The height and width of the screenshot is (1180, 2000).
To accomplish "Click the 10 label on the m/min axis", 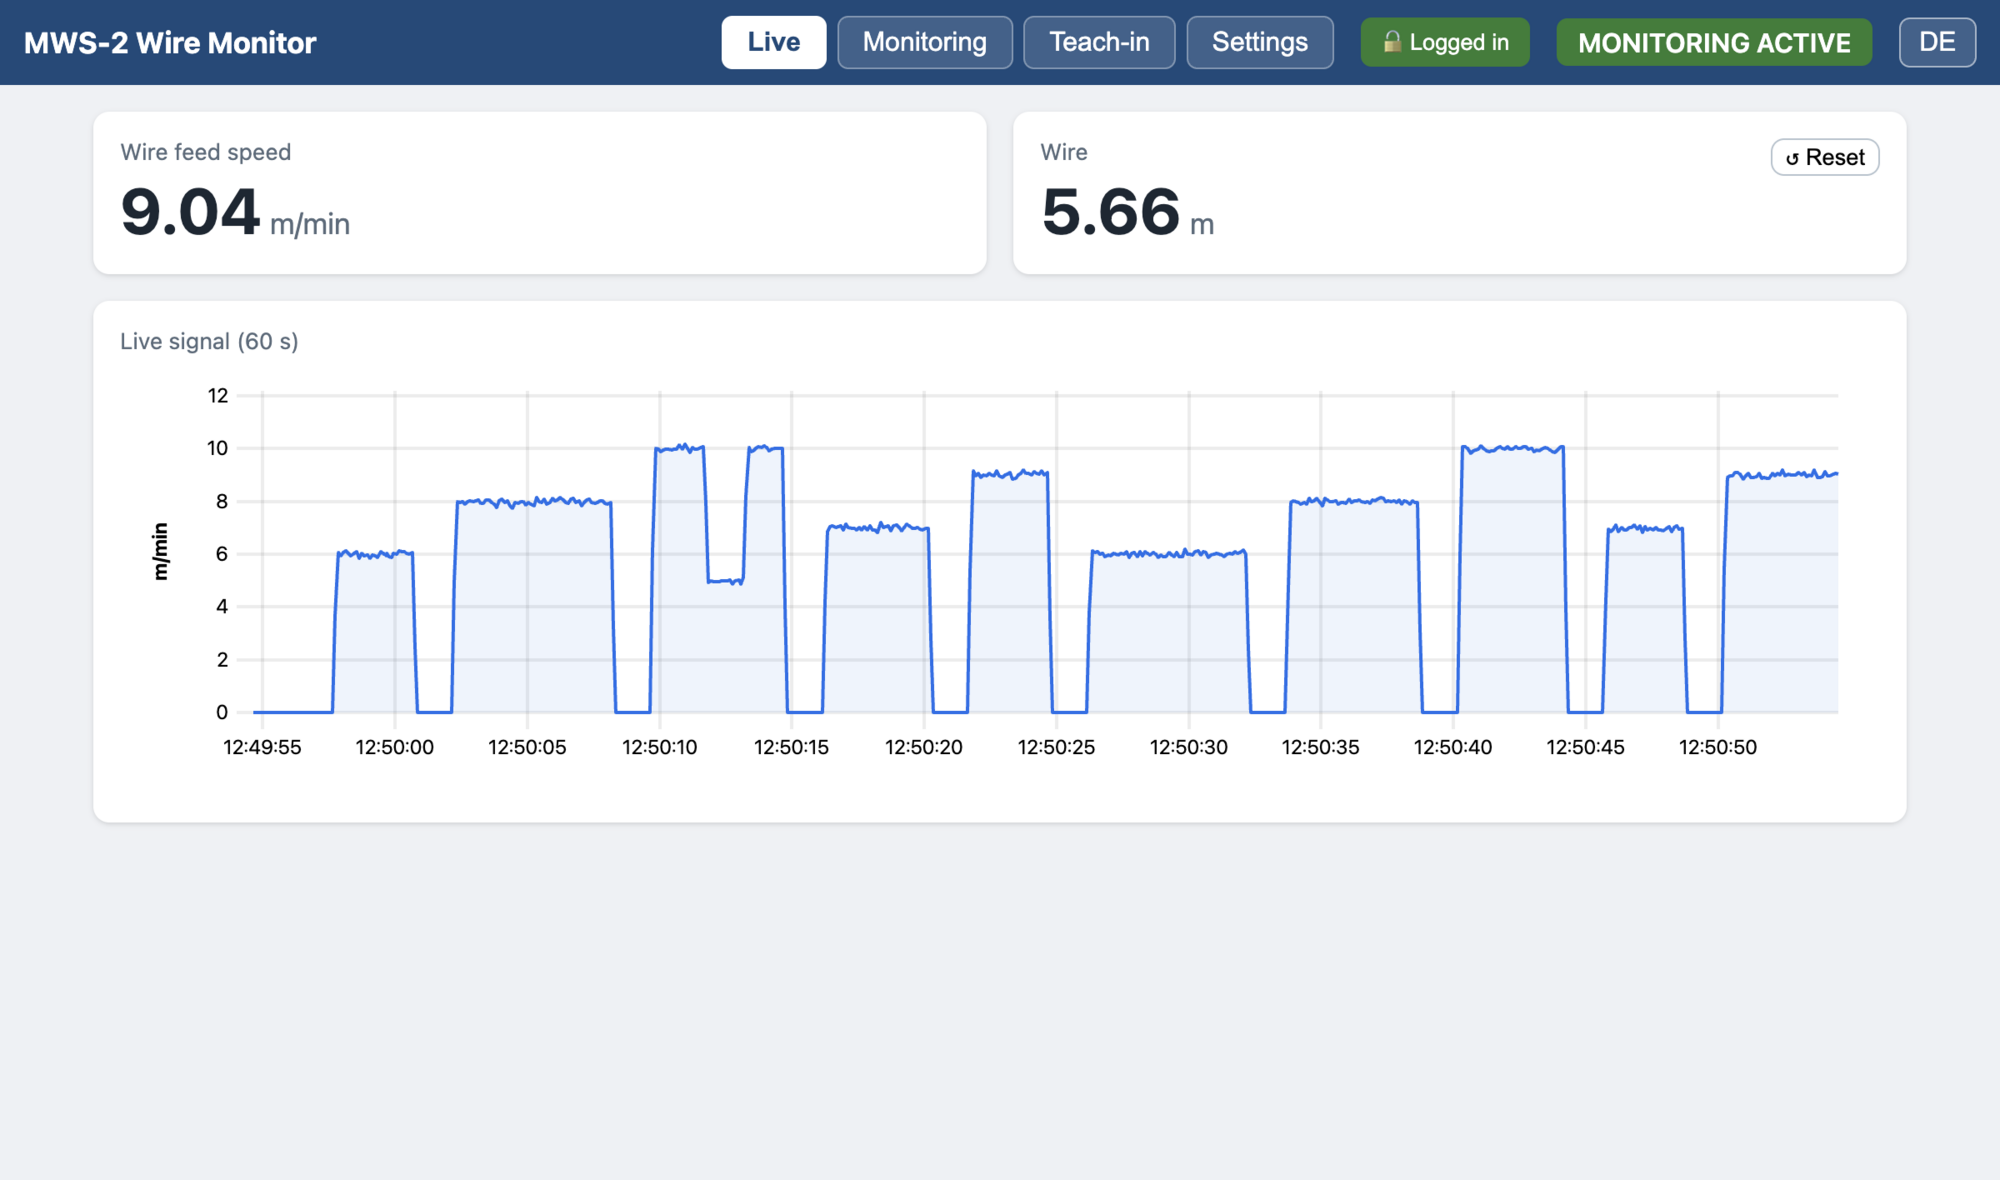I will pyautogui.click(x=217, y=448).
